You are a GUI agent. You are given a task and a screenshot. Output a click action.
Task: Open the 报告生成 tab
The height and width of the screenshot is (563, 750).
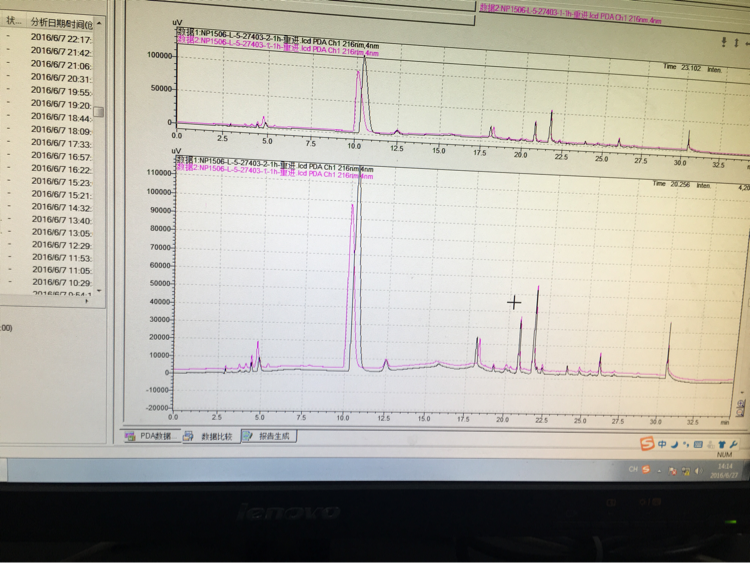269,436
